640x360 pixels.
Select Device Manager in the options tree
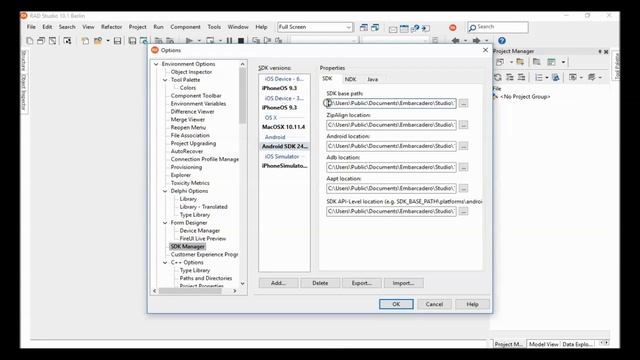coord(200,231)
